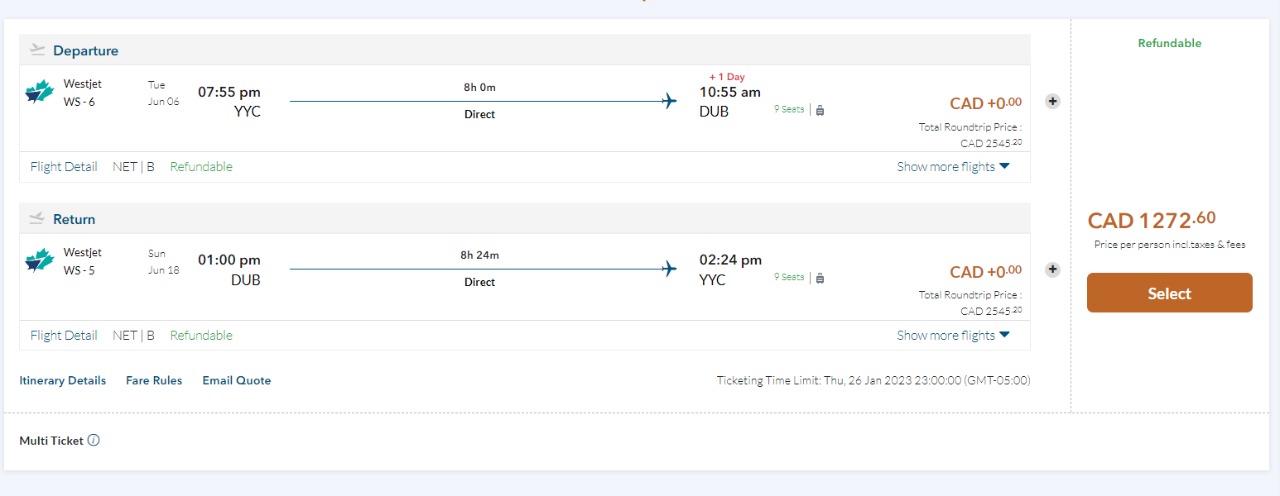The height and width of the screenshot is (496, 1280).
Task: Click the baggage icon on return flight
Action: pyautogui.click(x=820, y=278)
